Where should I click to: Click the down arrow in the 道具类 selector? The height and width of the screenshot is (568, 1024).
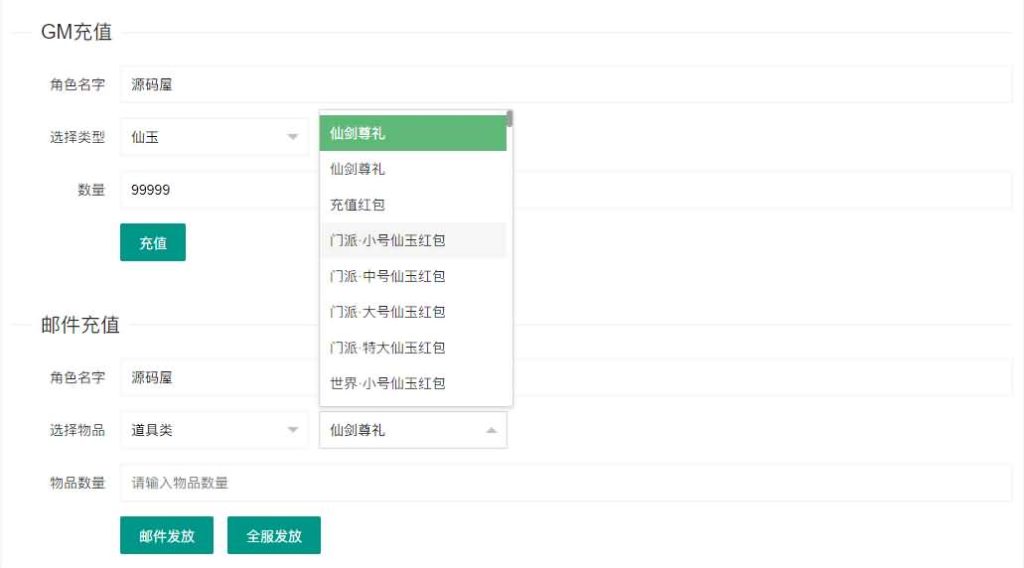click(x=292, y=430)
